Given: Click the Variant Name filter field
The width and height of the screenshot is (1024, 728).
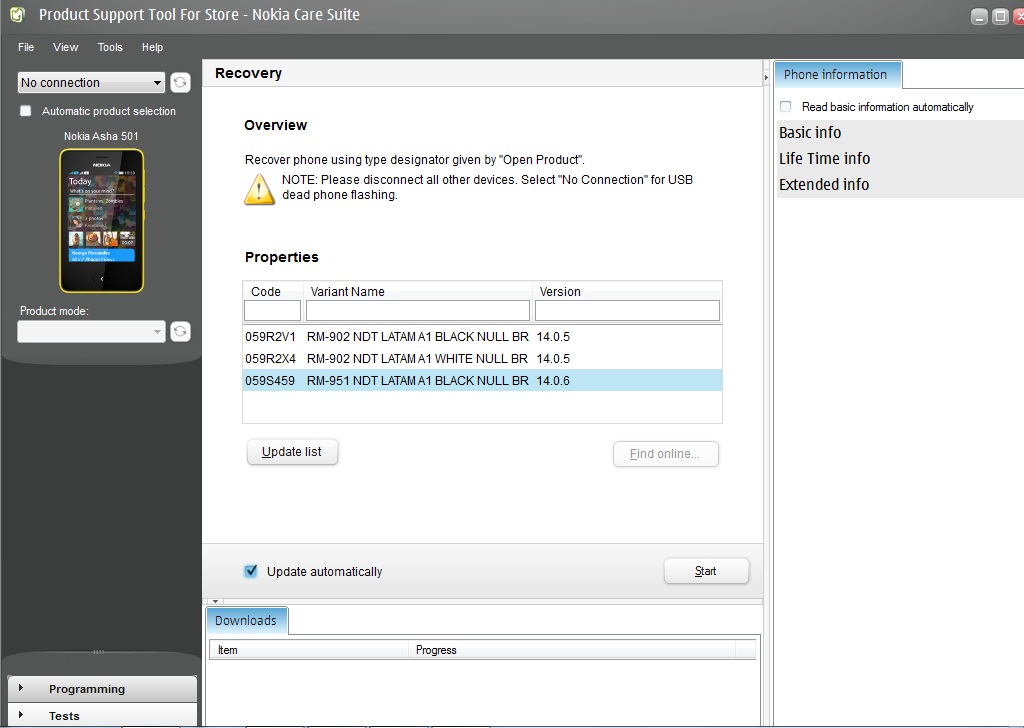Looking at the screenshot, I should point(417,310).
